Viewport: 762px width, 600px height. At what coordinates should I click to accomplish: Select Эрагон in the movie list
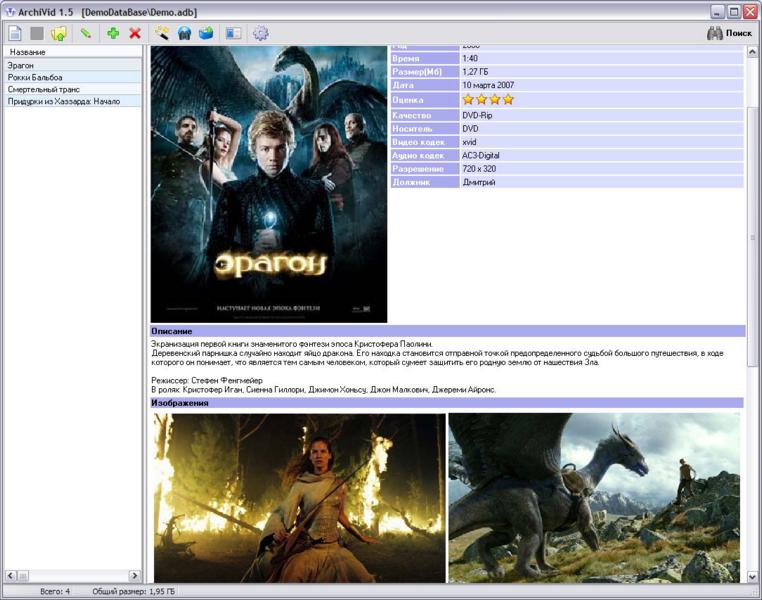click(73, 65)
